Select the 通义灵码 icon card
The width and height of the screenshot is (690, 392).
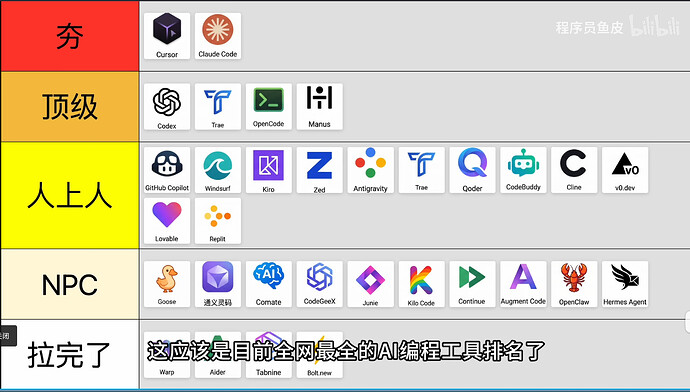pos(218,284)
